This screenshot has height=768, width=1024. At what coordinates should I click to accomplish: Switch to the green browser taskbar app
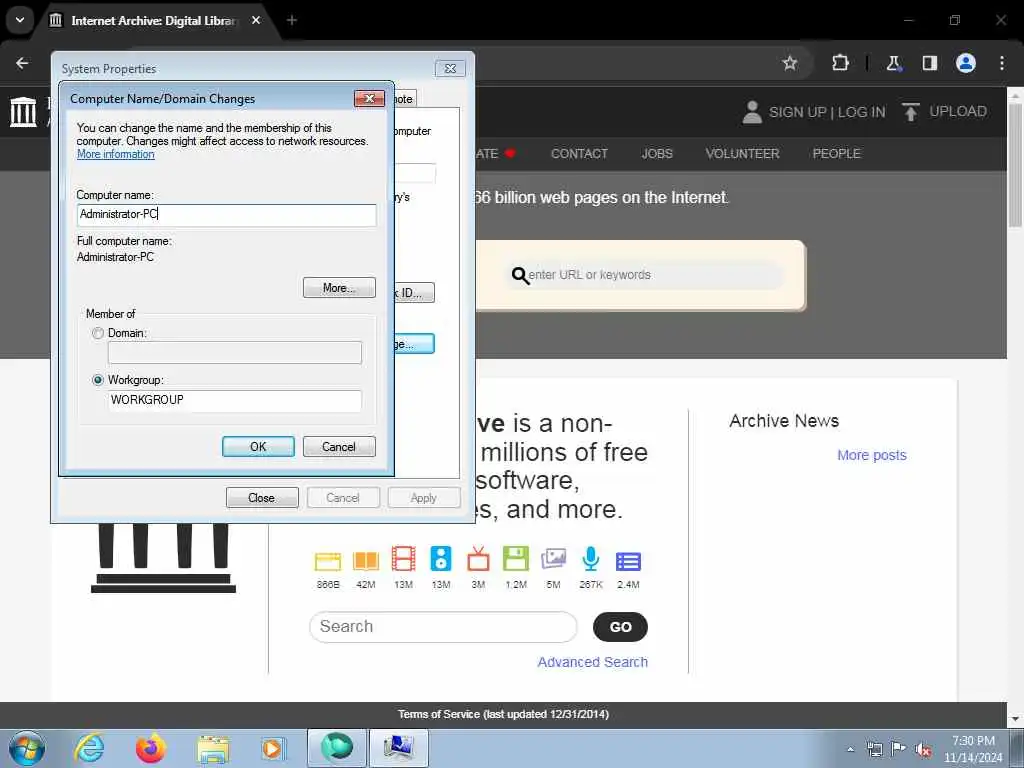336,748
